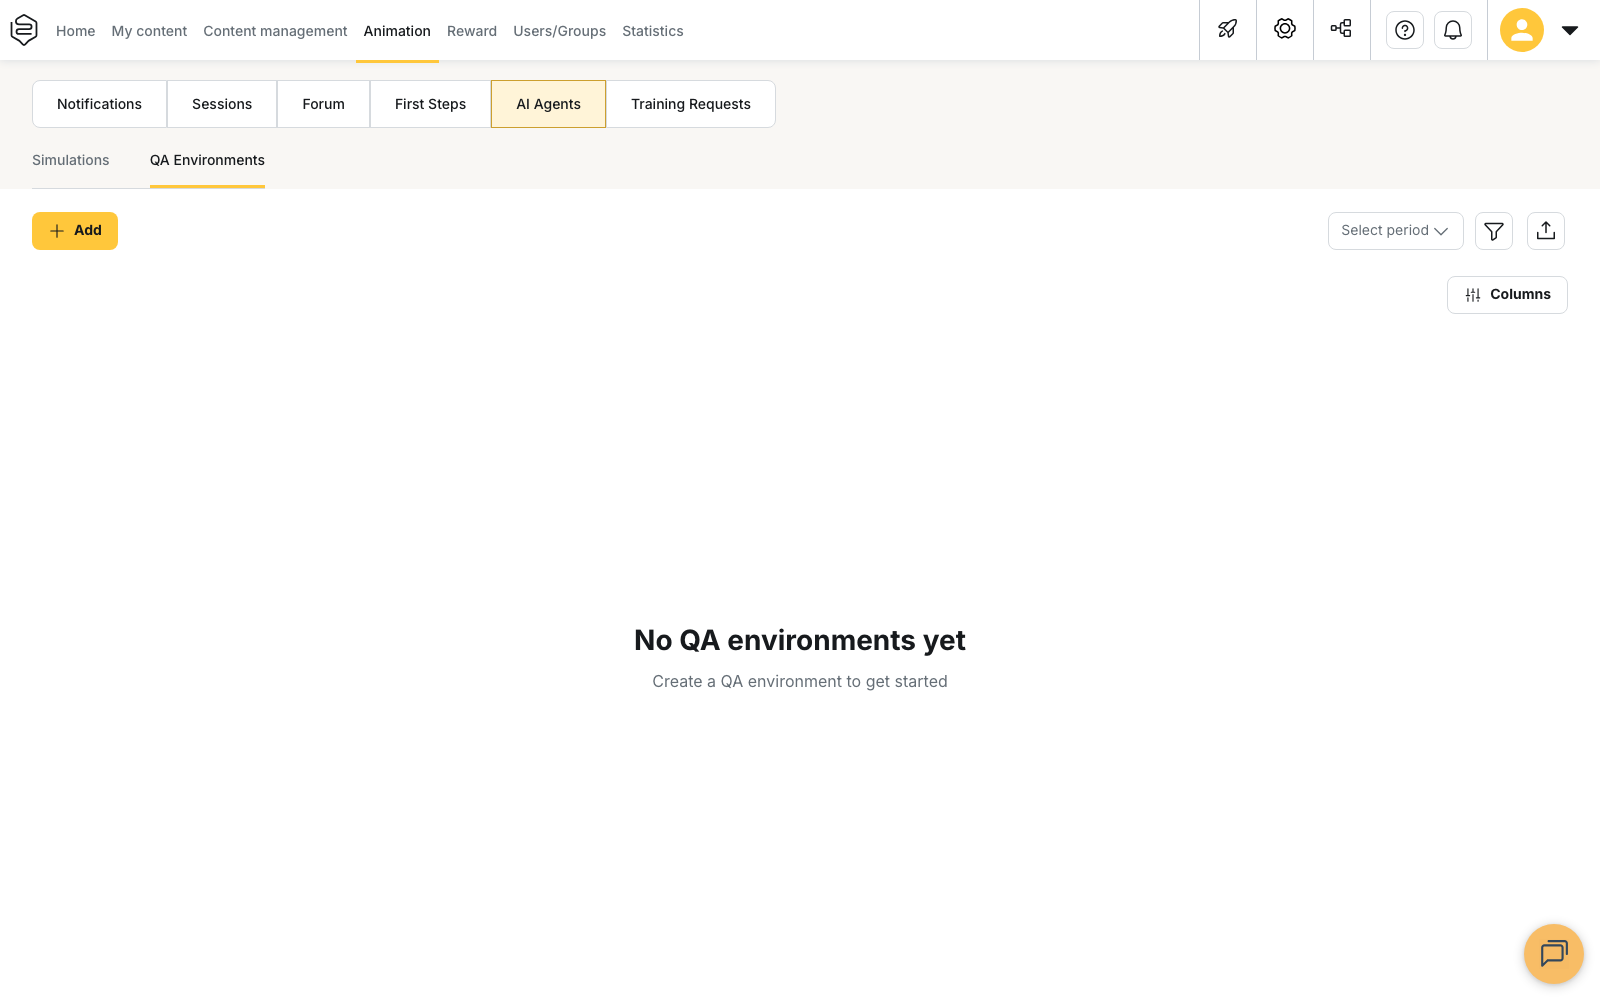Click the export upload icon
This screenshot has width=1600, height=1000.
(1546, 231)
